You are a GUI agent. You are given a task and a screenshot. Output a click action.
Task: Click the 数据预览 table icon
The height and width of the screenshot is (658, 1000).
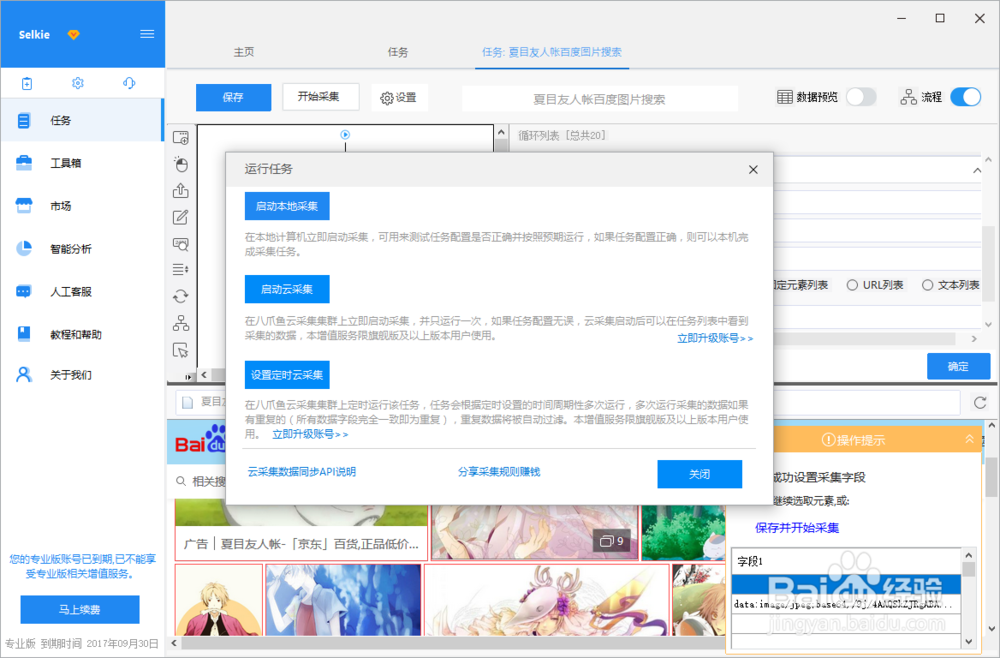click(x=785, y=97)
